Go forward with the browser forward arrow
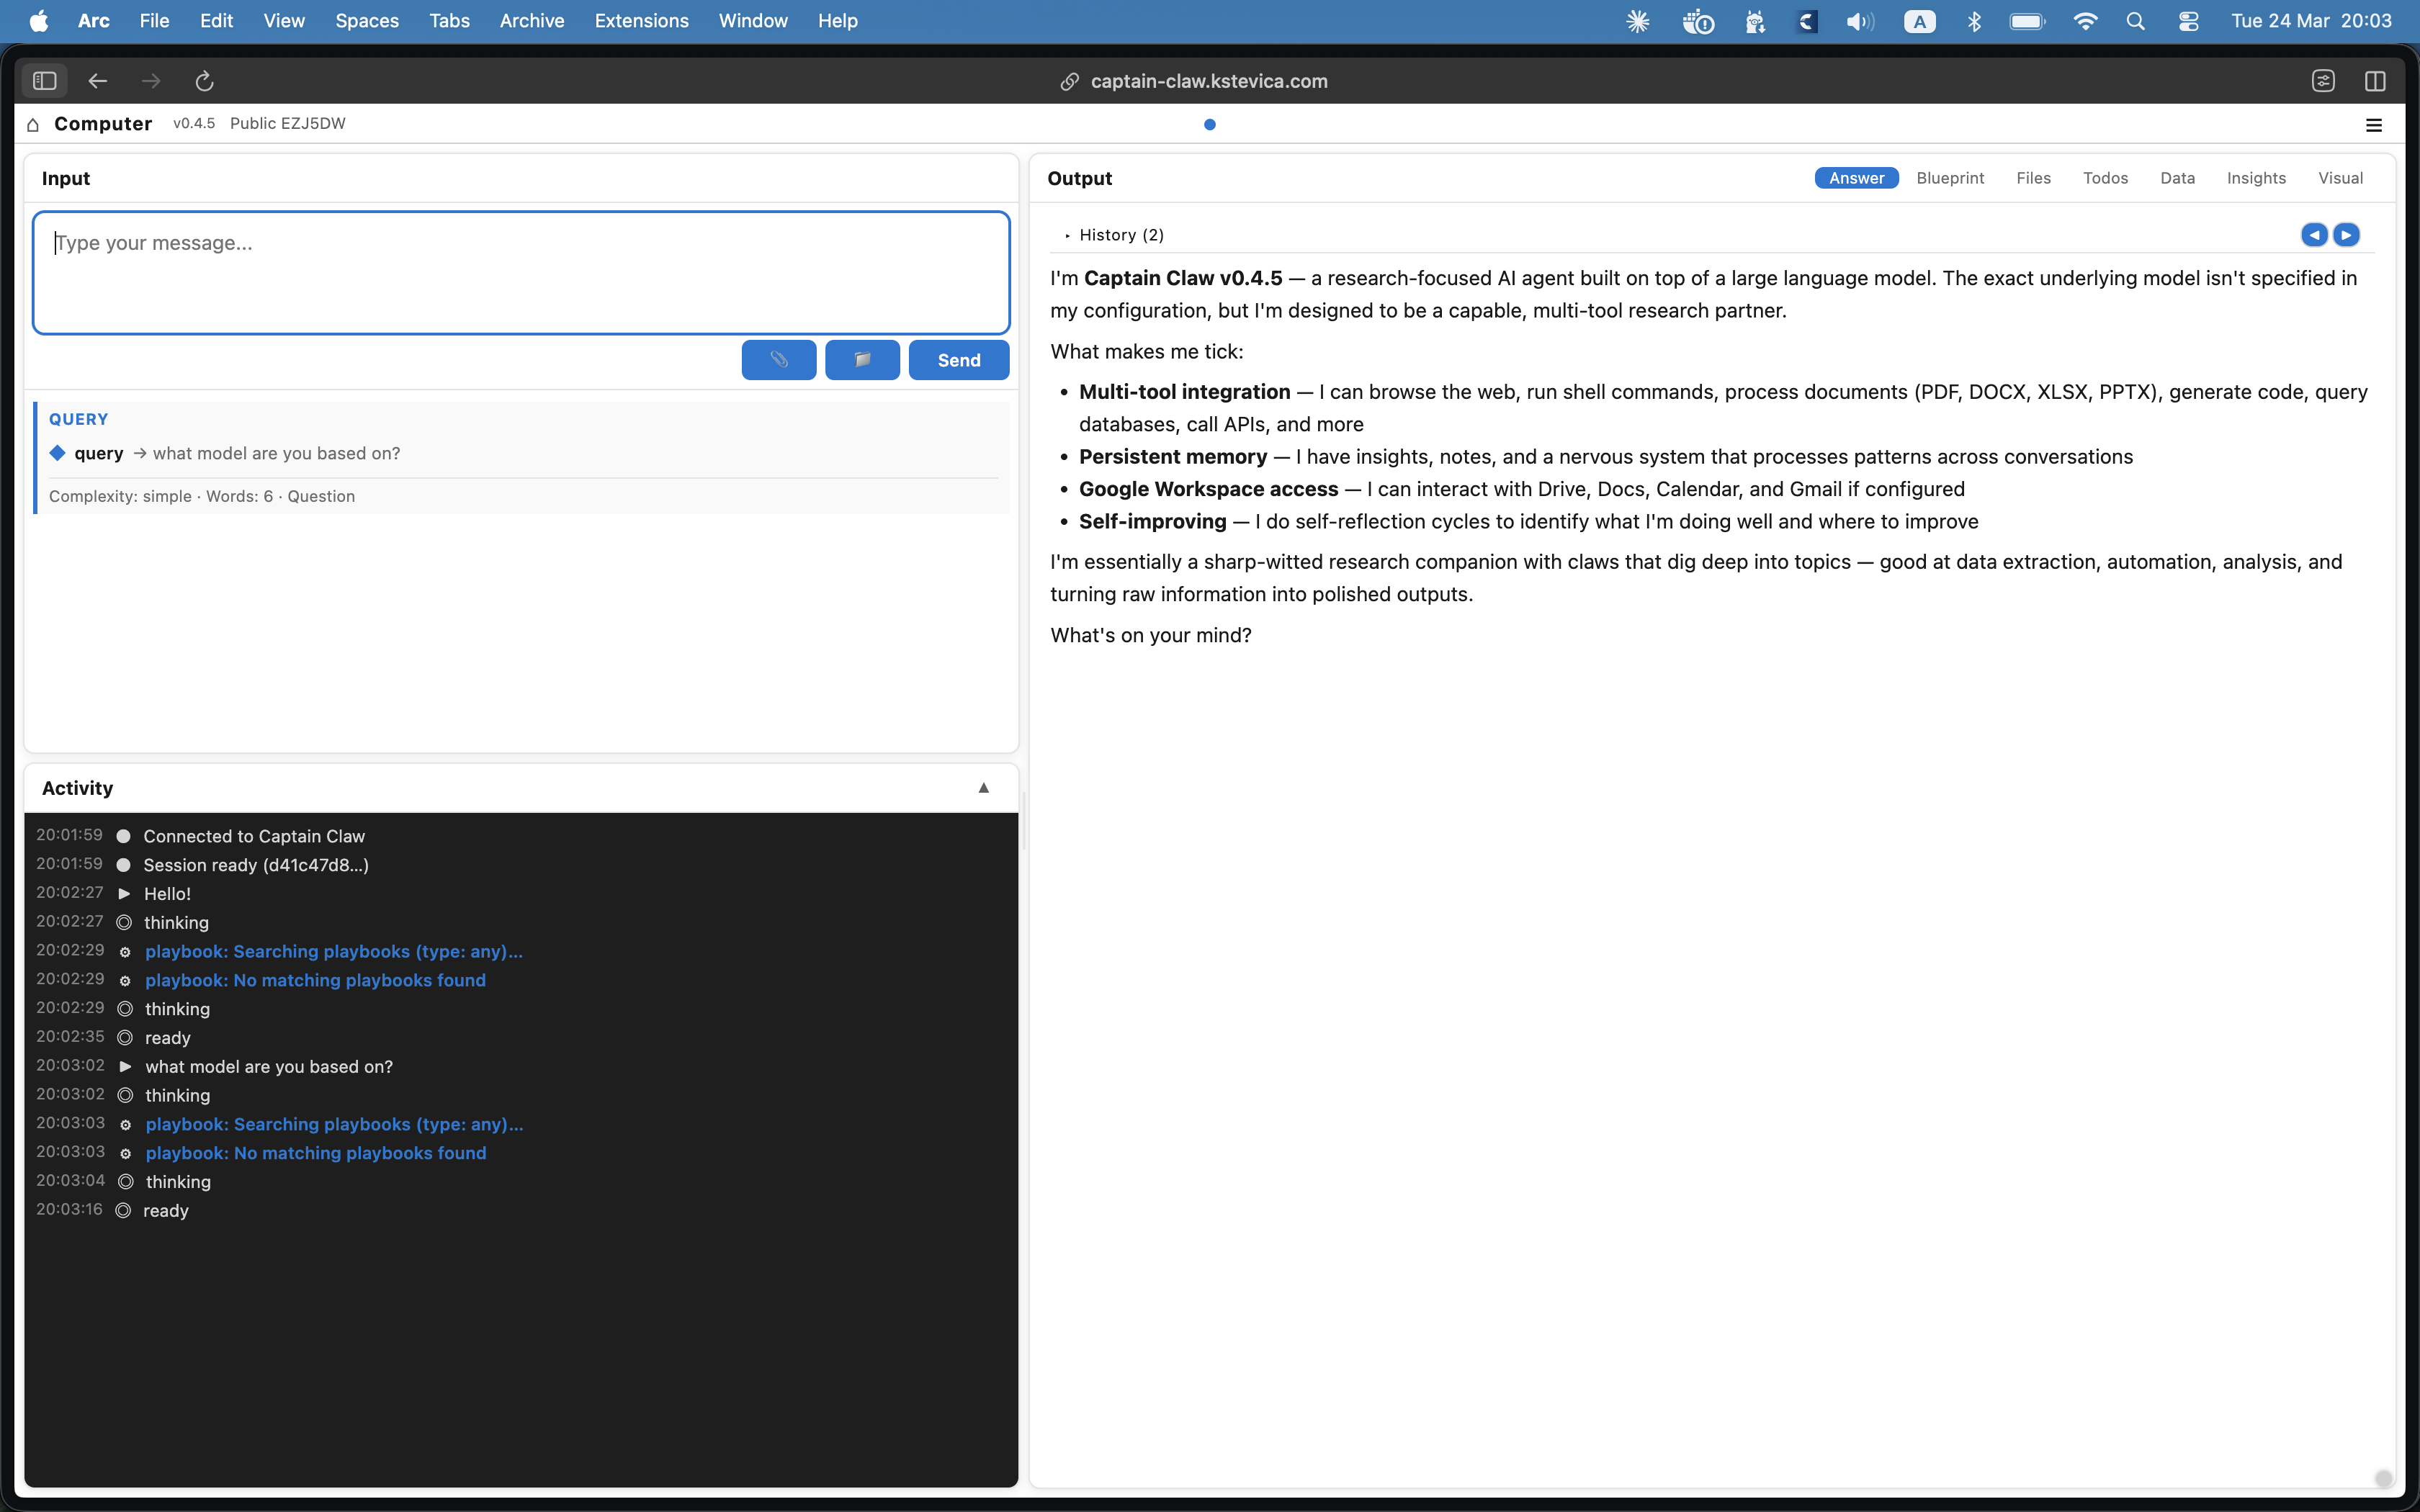 point(151,81)
